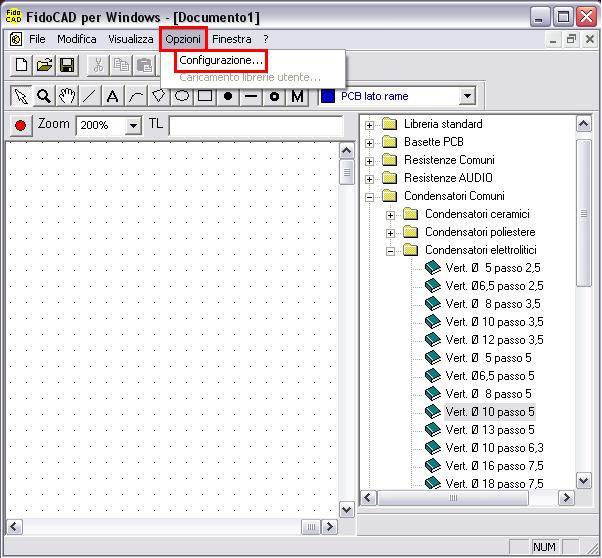Pick the PCB pad tool

pos(274,96)
